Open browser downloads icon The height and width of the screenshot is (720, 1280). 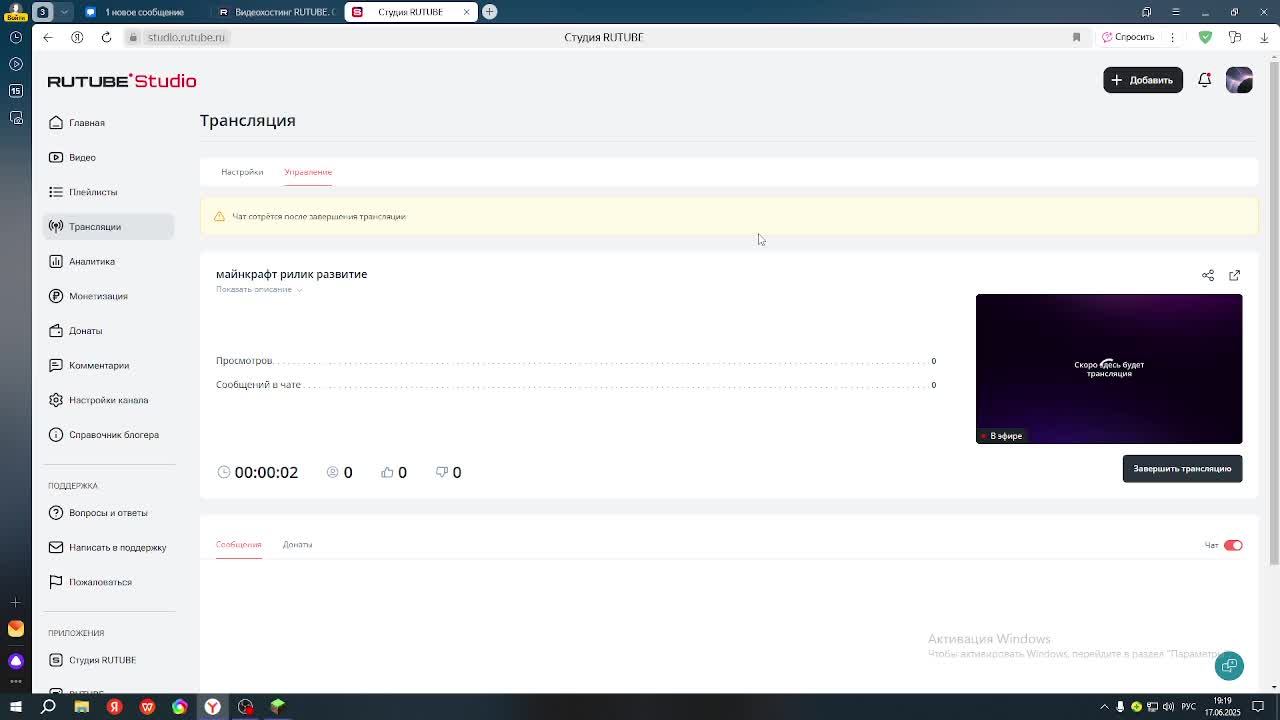coord(1264,37)
